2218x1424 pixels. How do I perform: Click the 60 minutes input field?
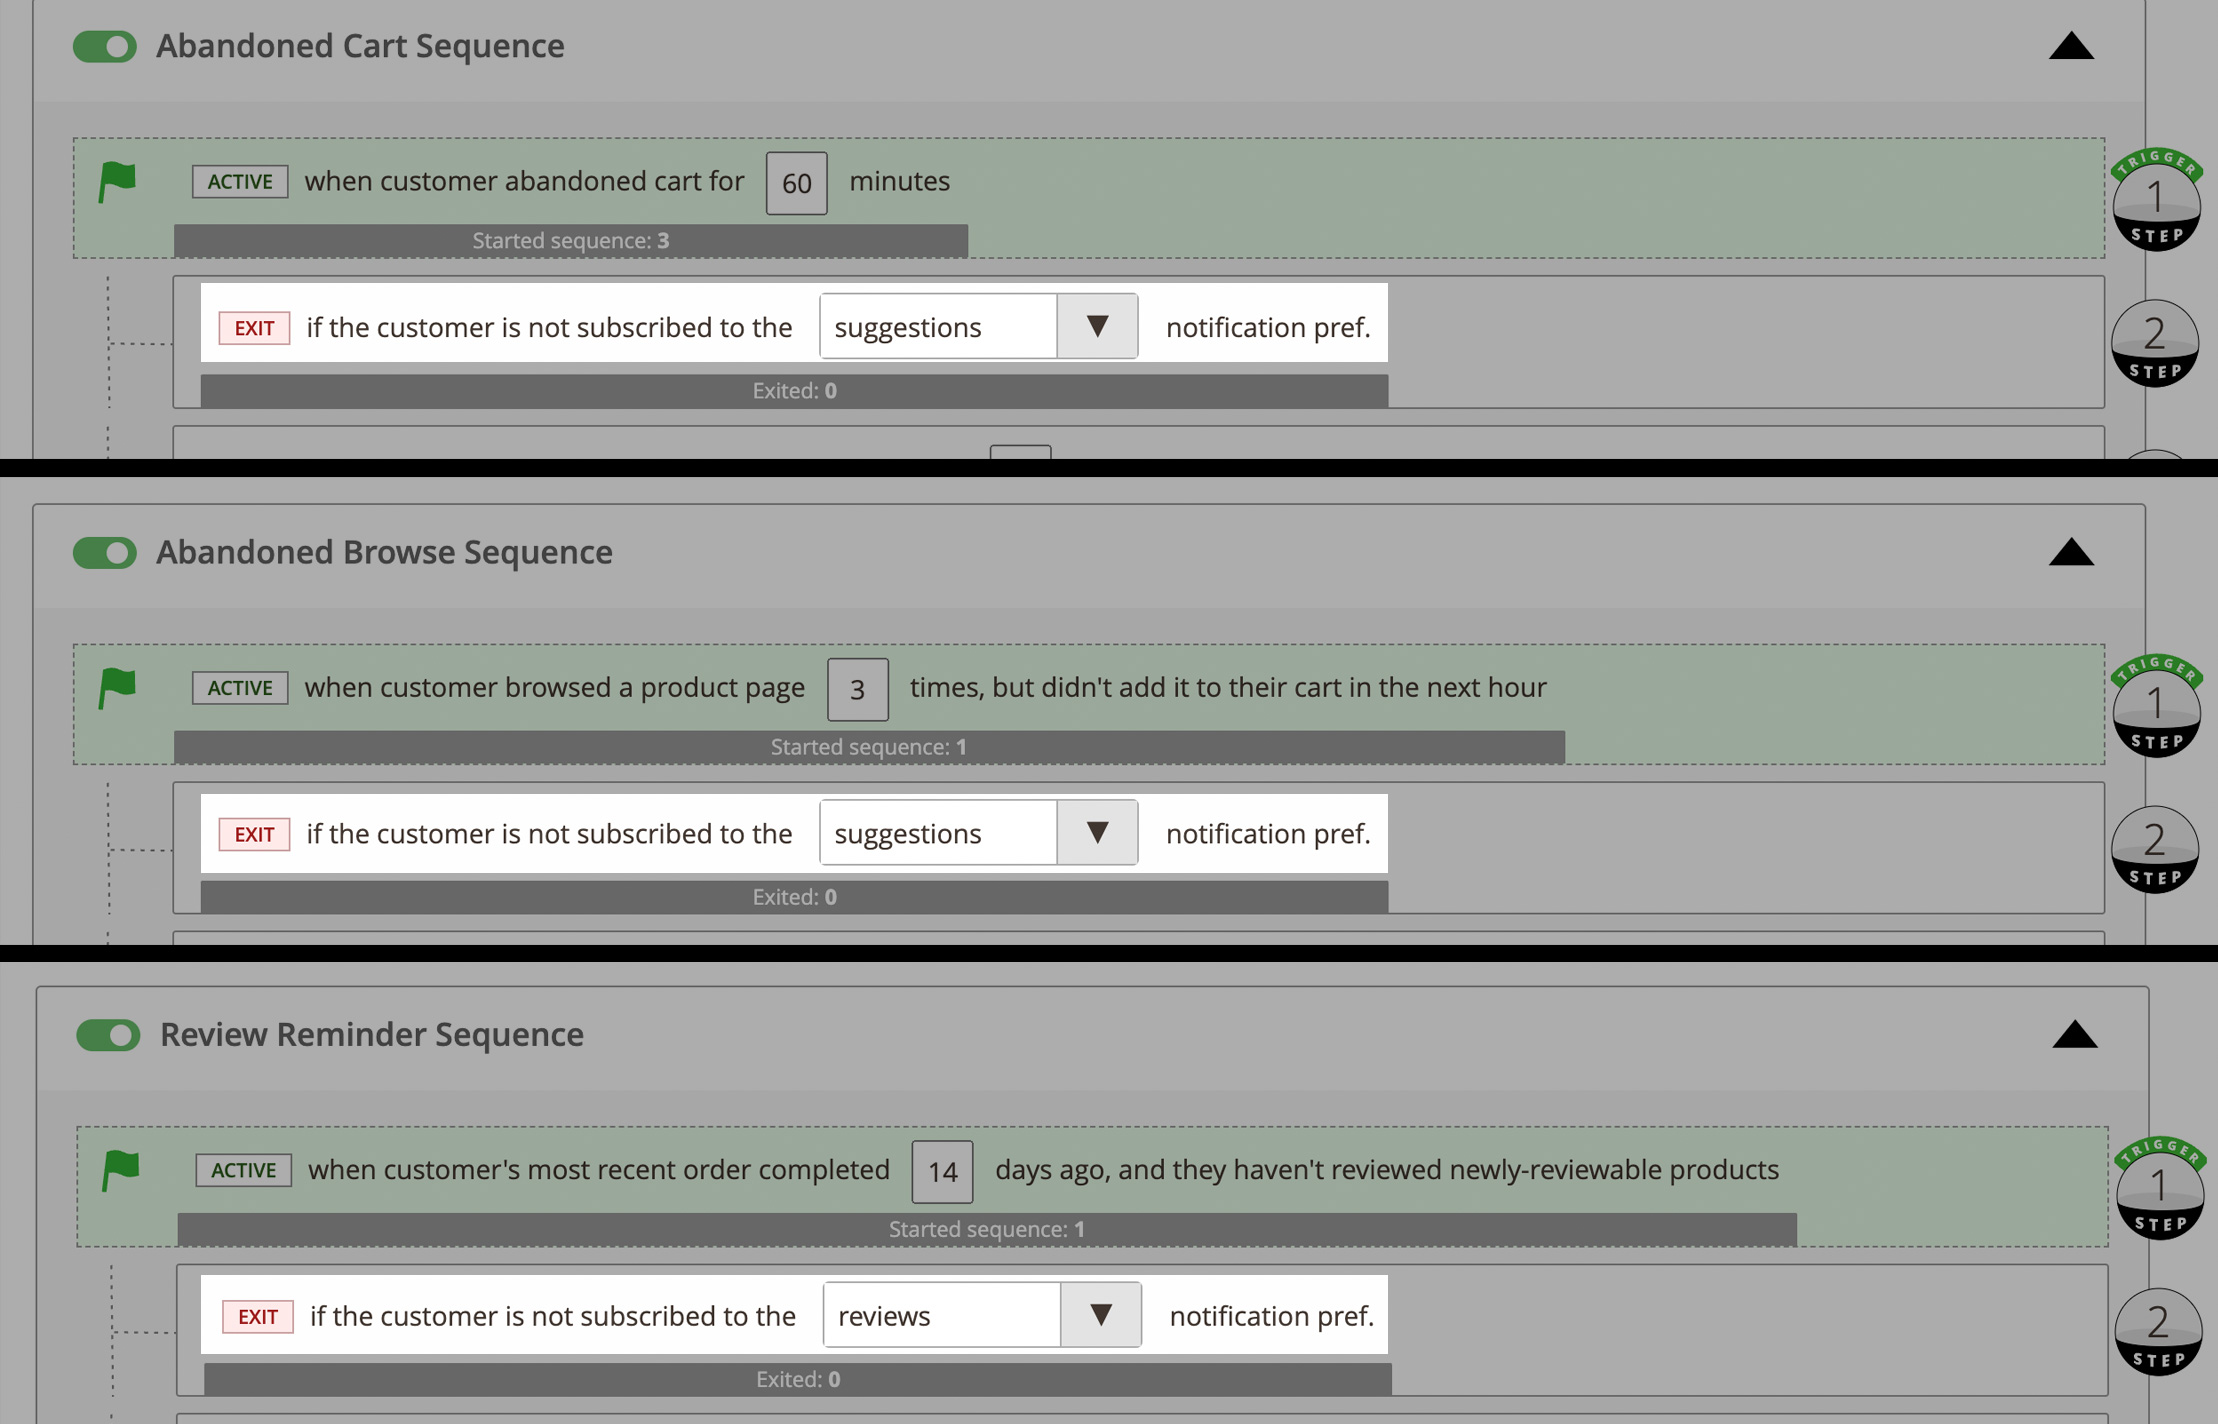(x=795, y=182)
